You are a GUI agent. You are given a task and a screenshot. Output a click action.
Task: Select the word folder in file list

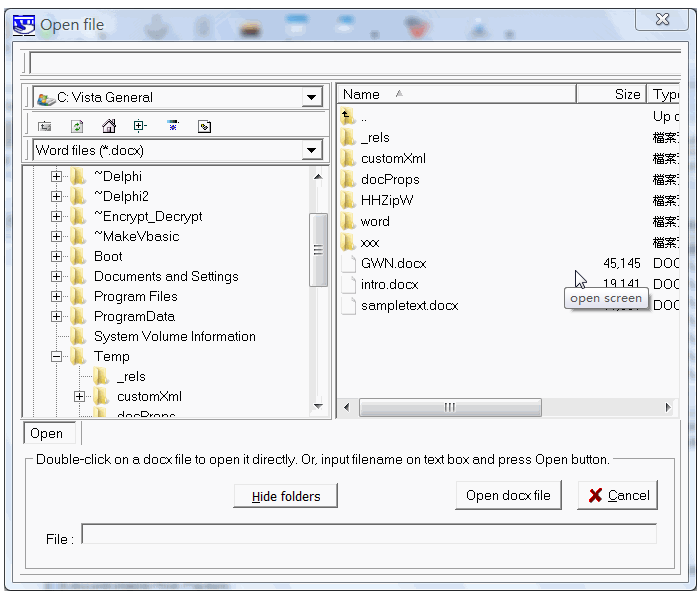click(375, 222)
